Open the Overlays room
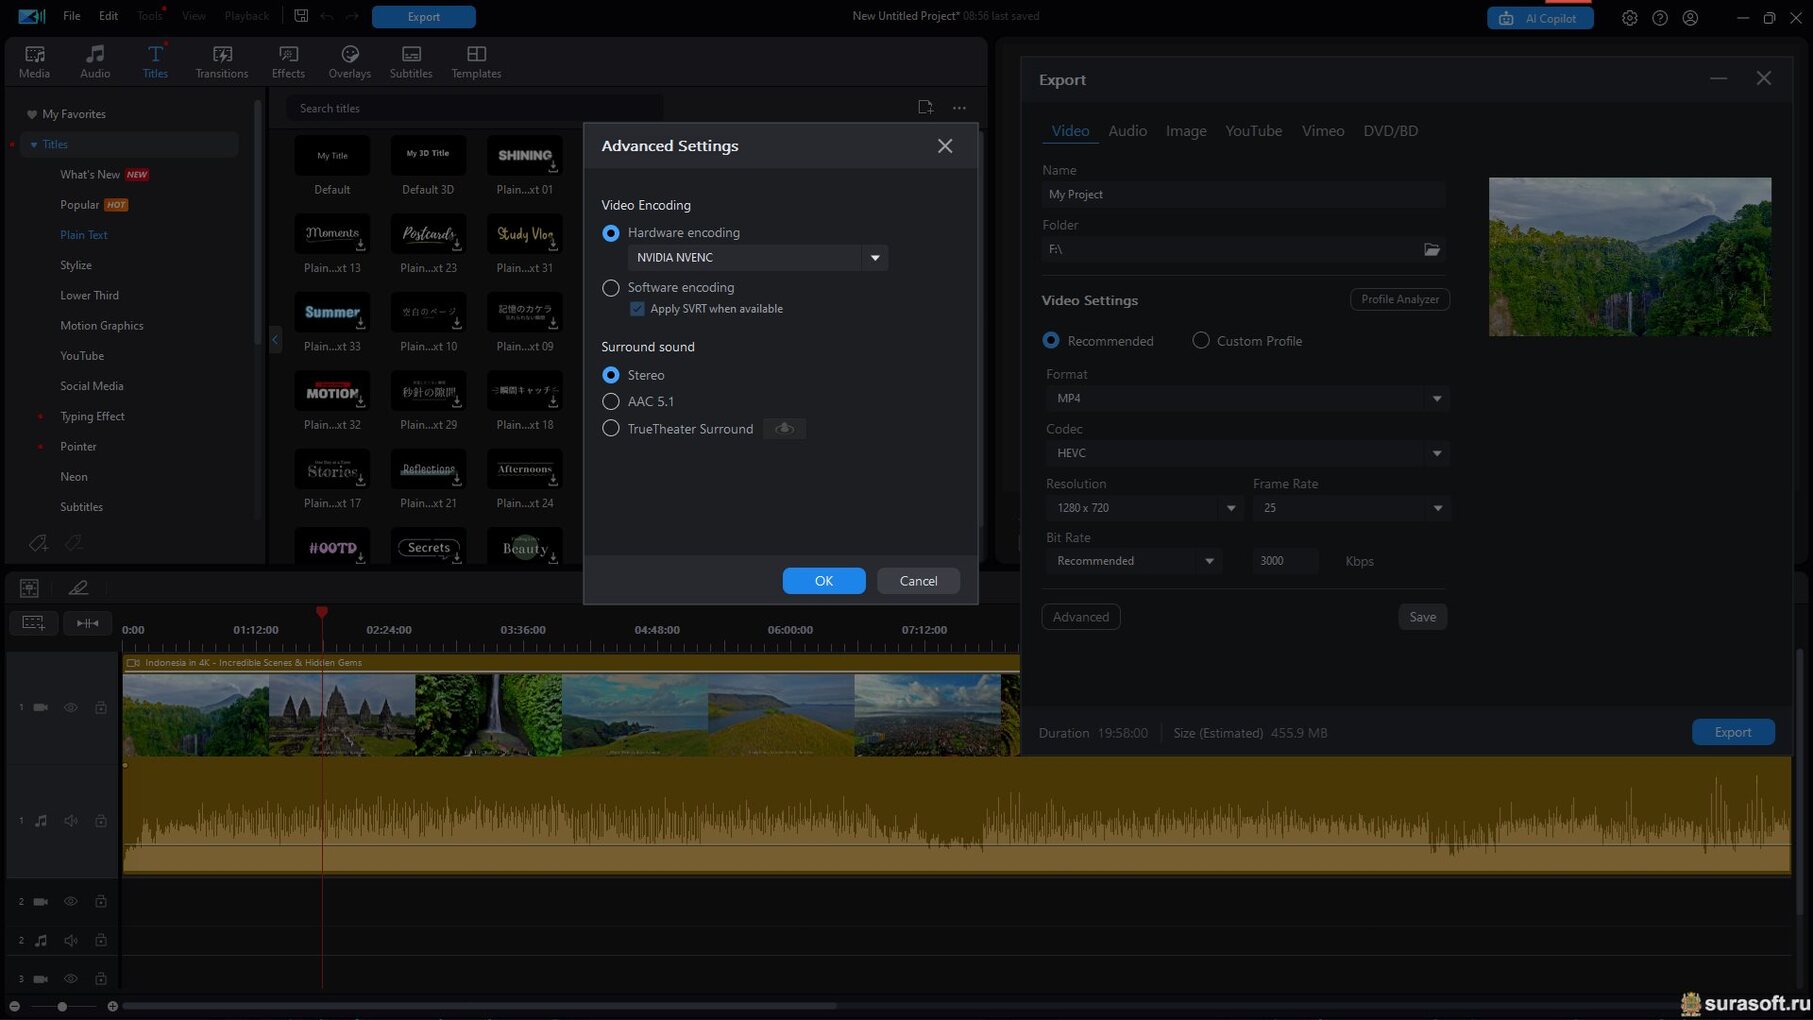 (x=350, y=61)
